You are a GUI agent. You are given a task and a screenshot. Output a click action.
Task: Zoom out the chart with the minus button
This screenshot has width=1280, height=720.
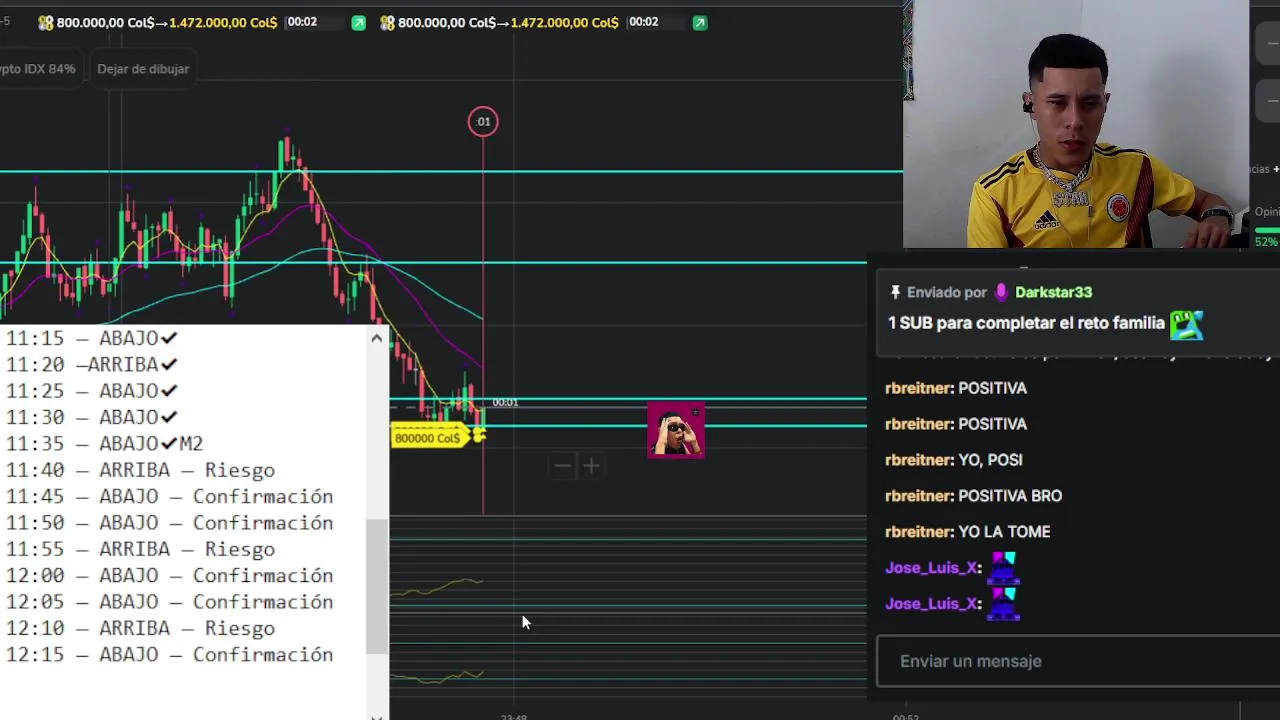coord(562,465)
